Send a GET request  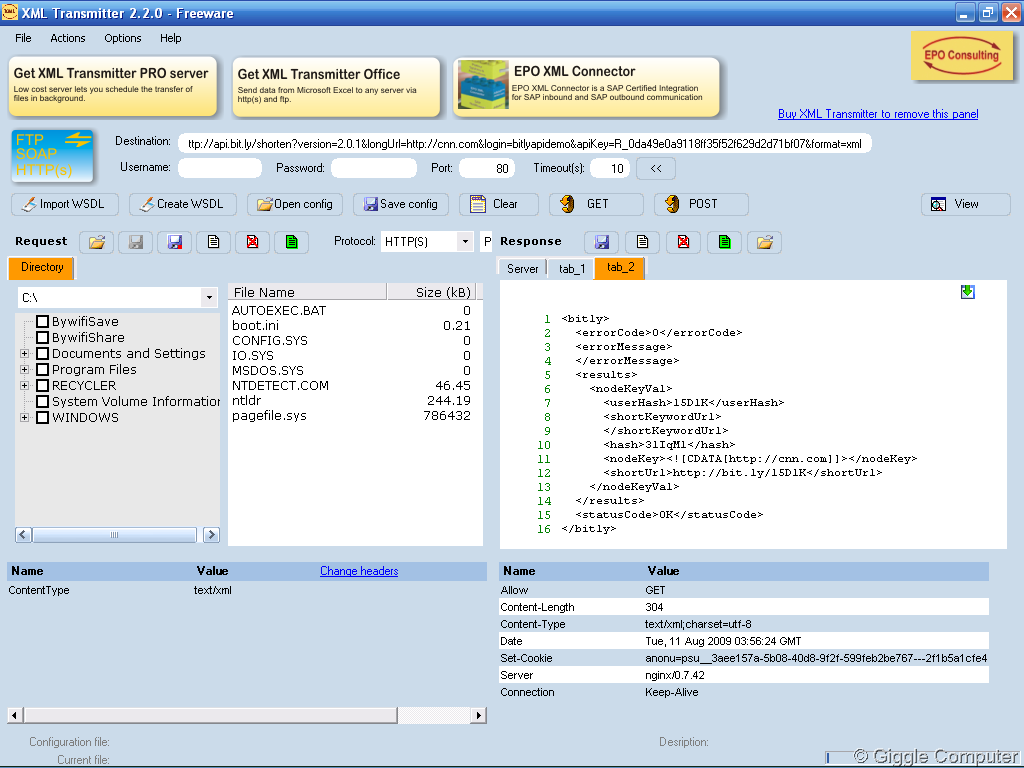(x=596, y=204)
